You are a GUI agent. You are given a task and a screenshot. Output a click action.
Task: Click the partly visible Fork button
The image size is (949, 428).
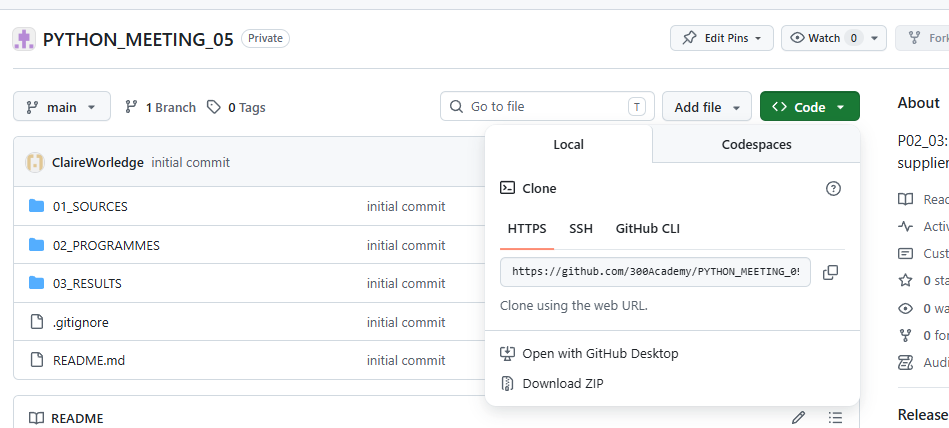[x=922, y=38]
